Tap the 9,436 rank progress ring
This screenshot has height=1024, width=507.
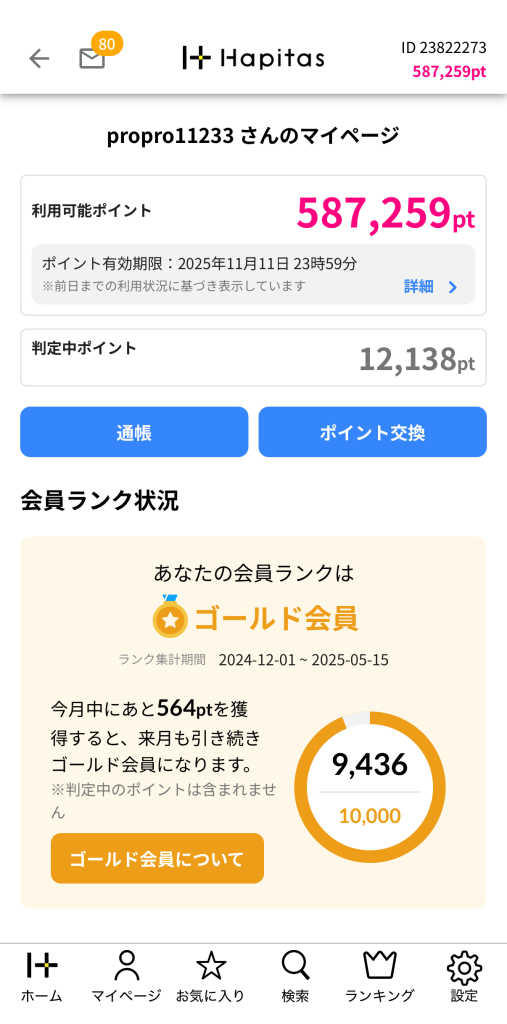(x=370, y=787)
